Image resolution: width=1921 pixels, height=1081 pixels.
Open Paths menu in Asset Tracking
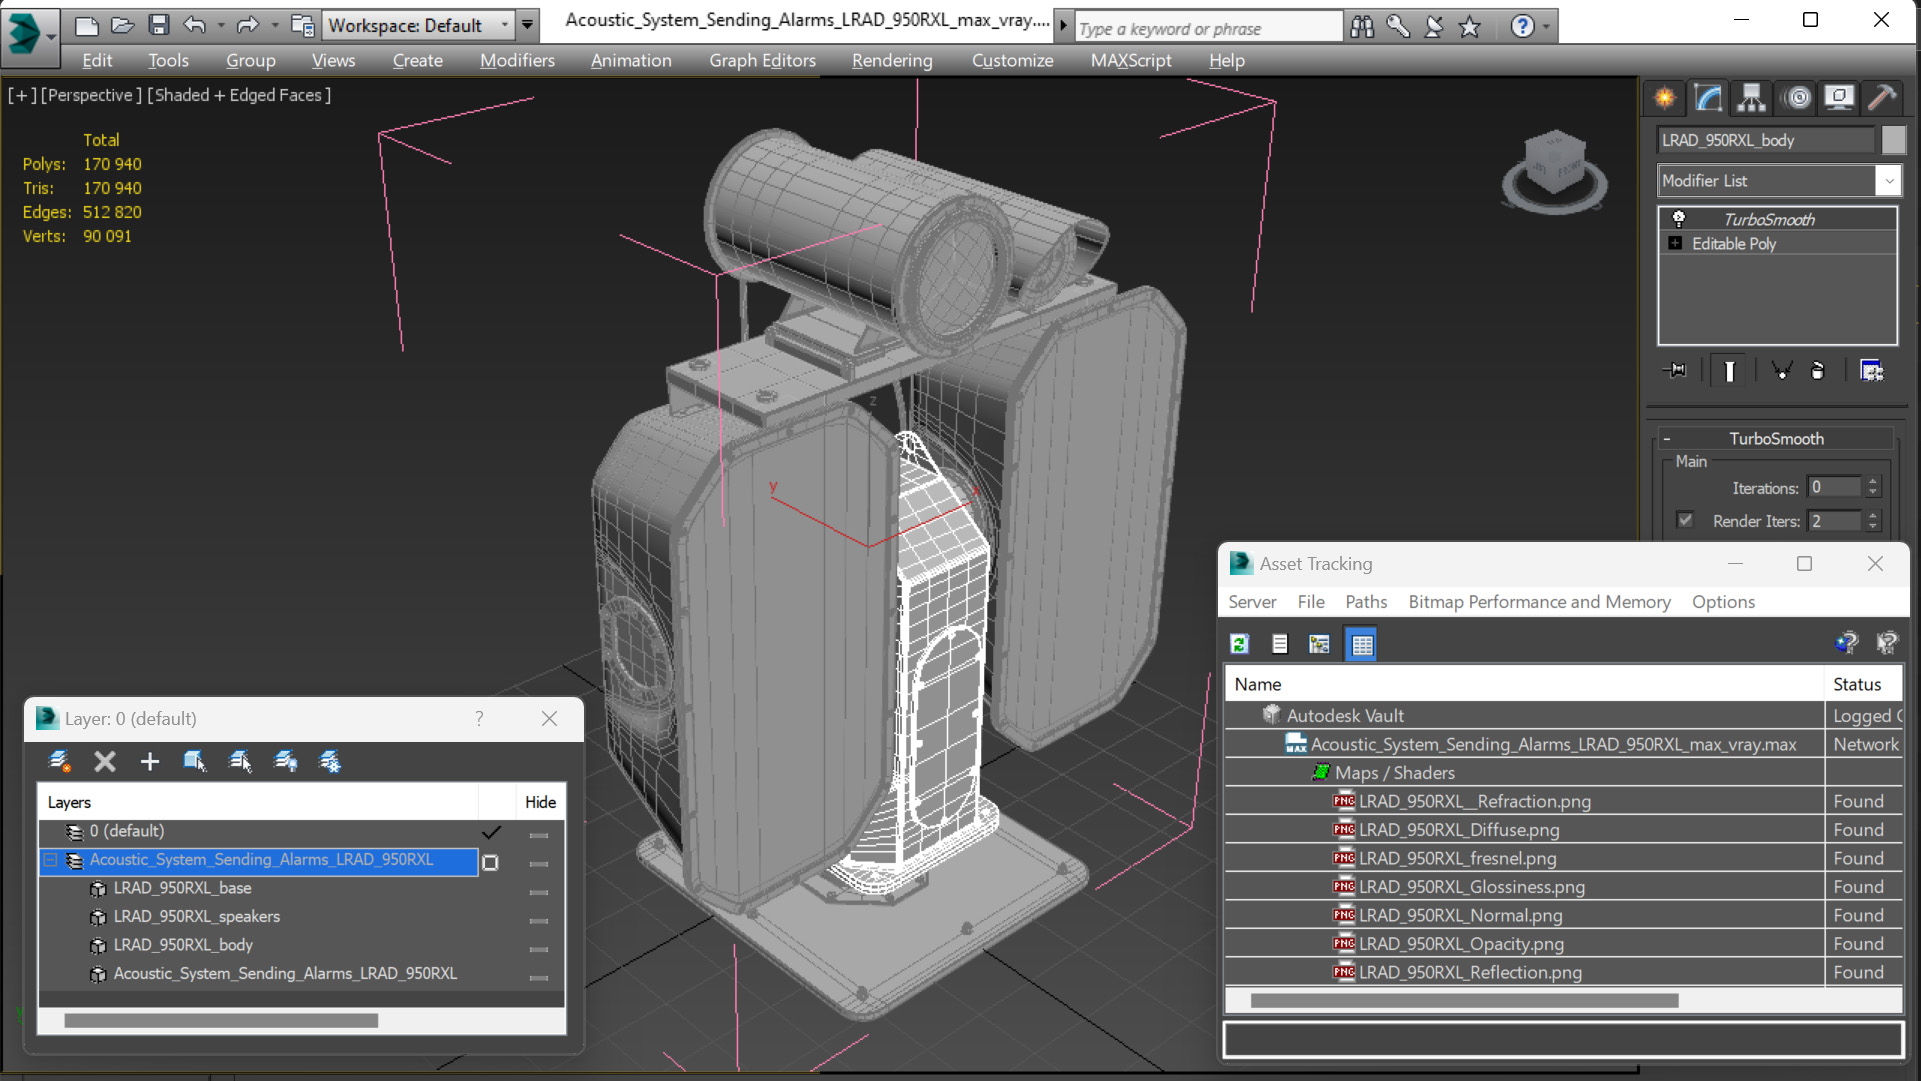click(x=1365, y=602)
